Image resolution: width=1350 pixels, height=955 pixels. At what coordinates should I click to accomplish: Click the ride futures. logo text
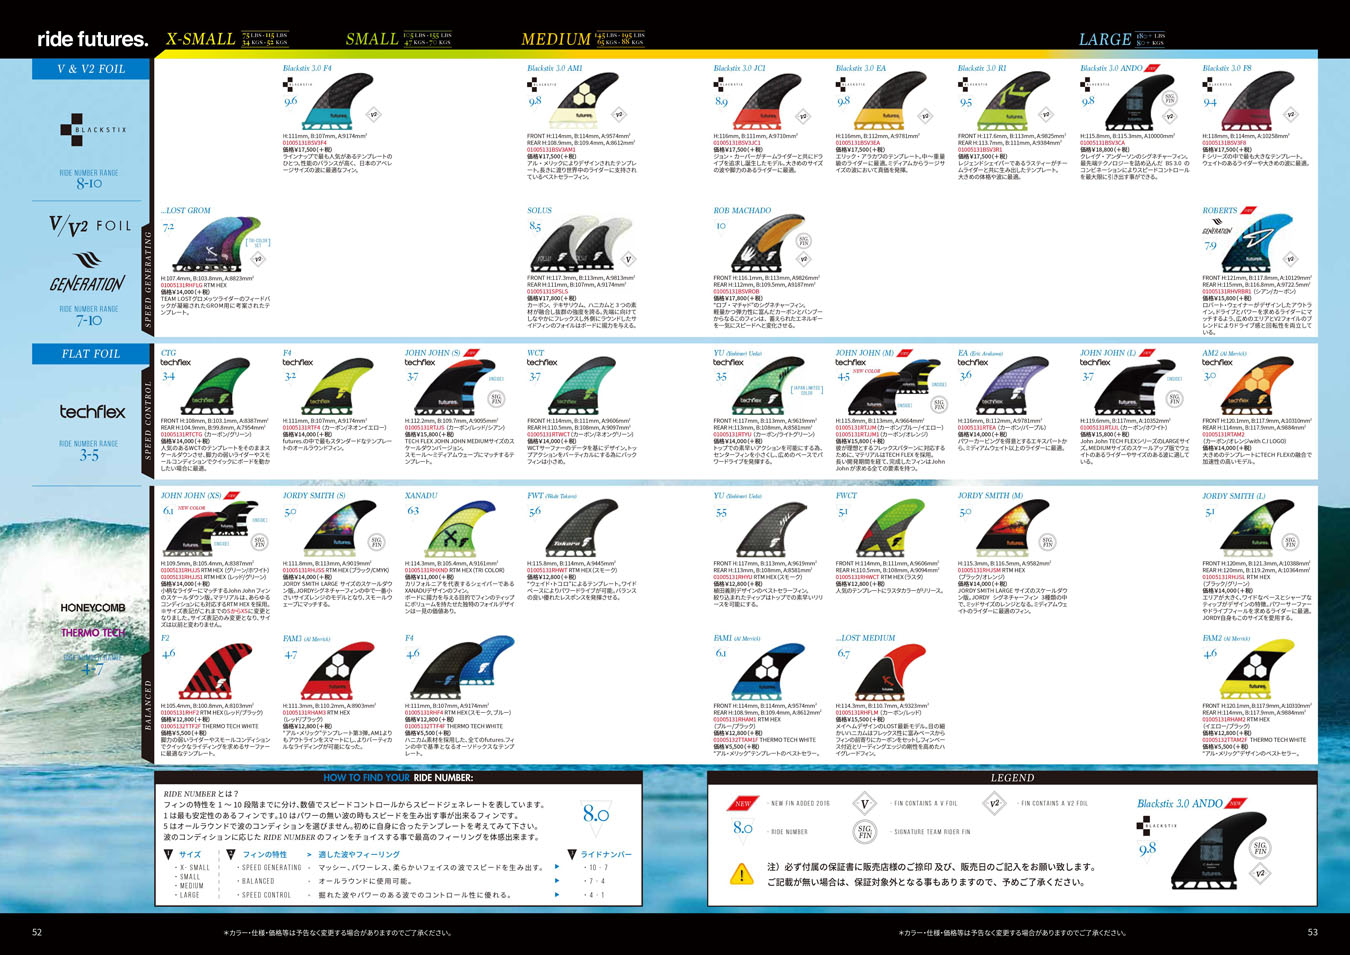click(92, 39)
